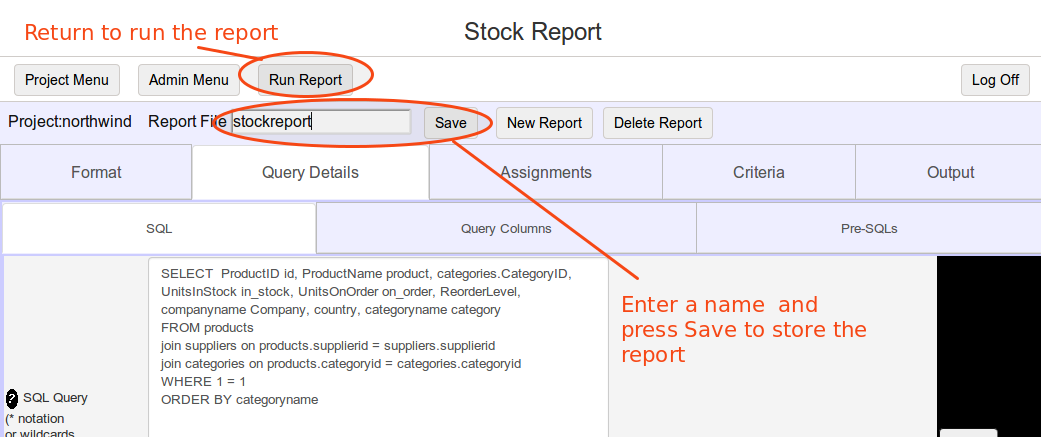Viewport: 1041px width, 437px height.
Task: Open the Project Menu
Action: tap(67, 80)
